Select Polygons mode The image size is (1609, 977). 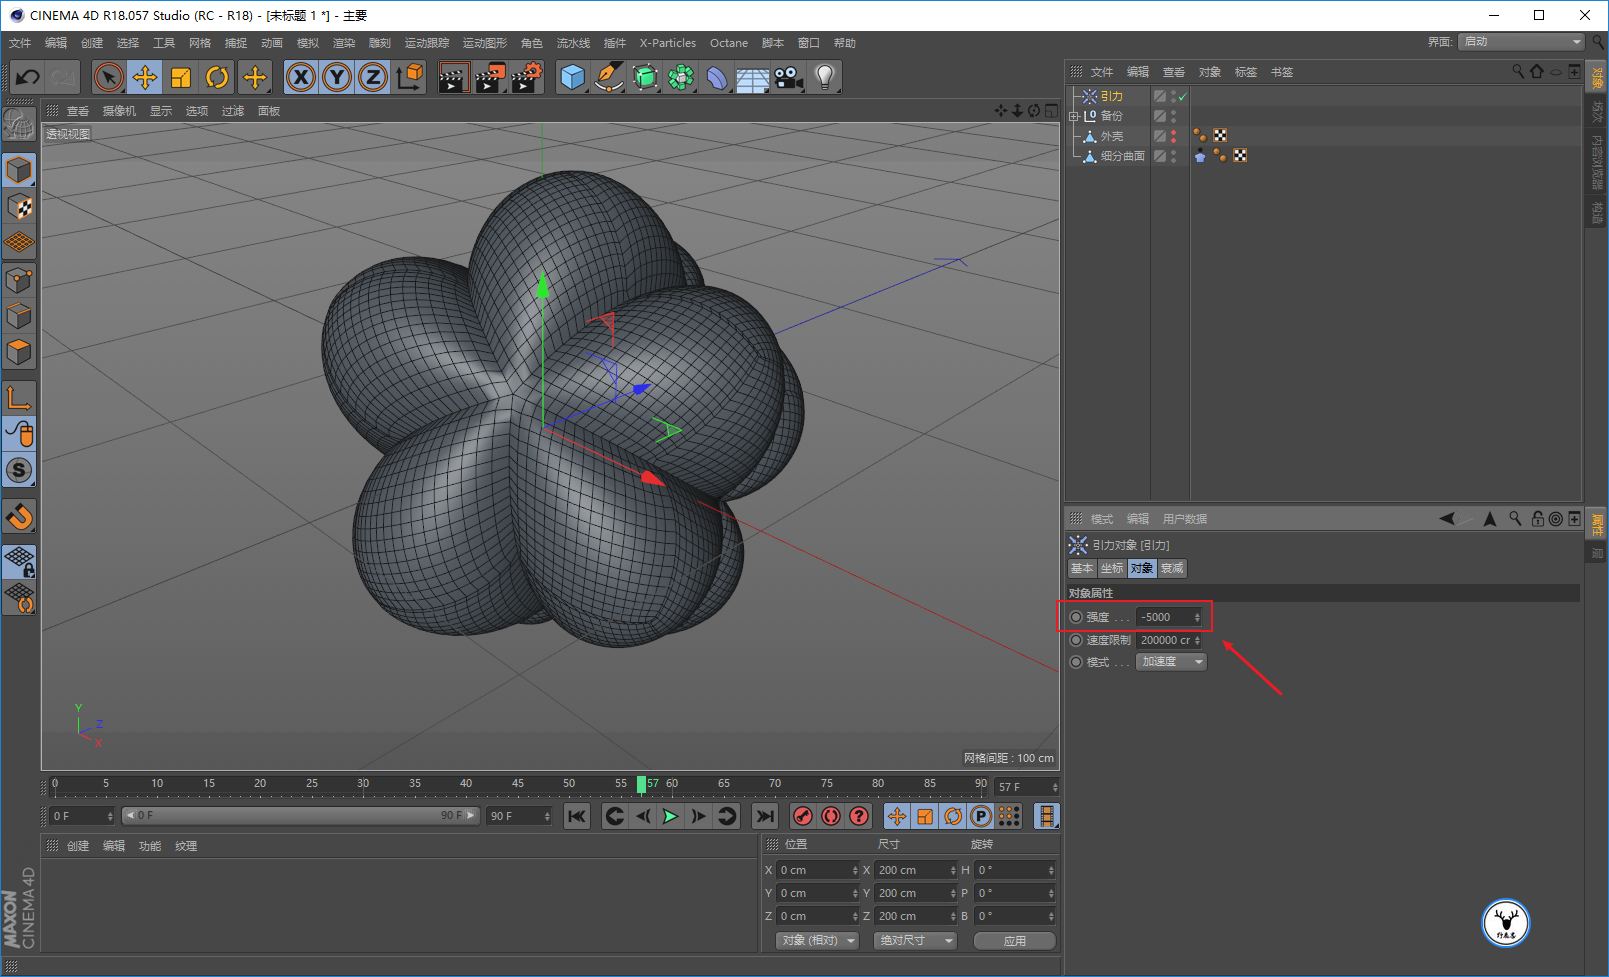coord(19,352)
